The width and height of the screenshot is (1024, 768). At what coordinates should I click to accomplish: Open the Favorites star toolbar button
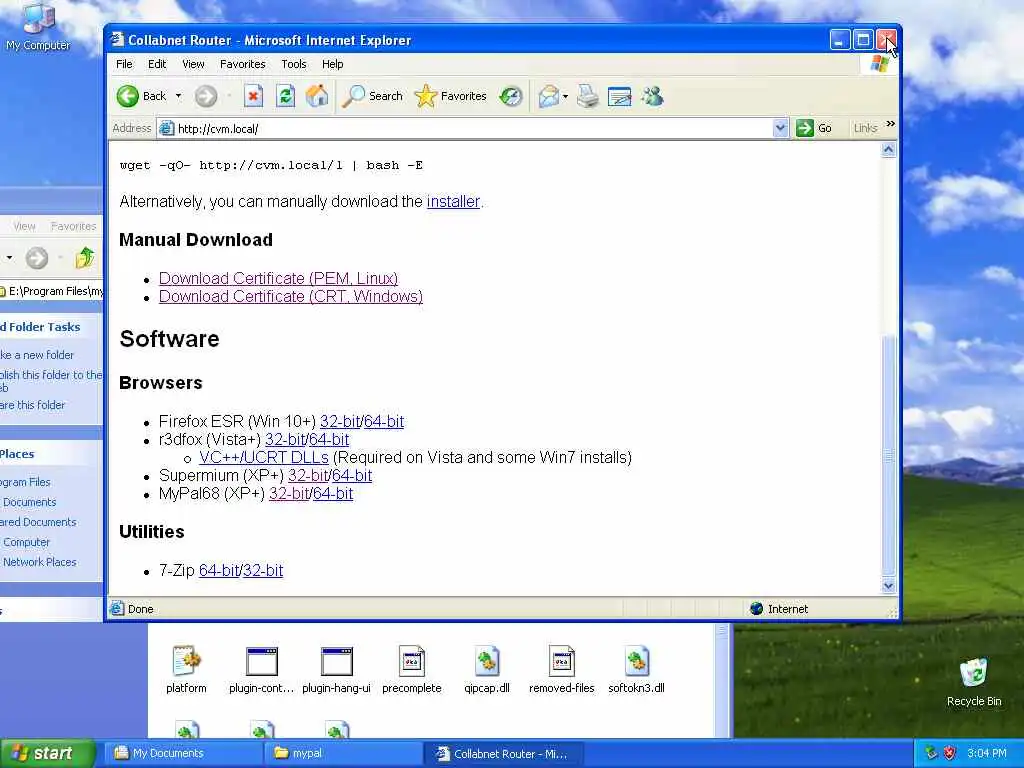pyautogui.click(x=451, y=96)
